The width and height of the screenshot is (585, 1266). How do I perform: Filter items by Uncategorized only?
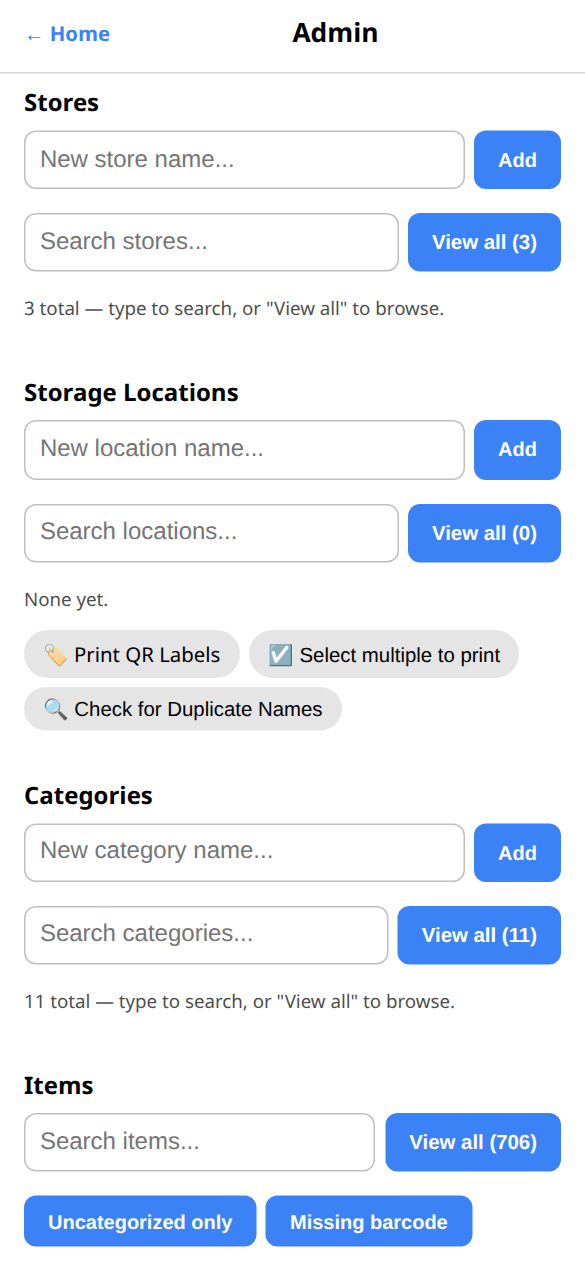(x=140, y=1221)
